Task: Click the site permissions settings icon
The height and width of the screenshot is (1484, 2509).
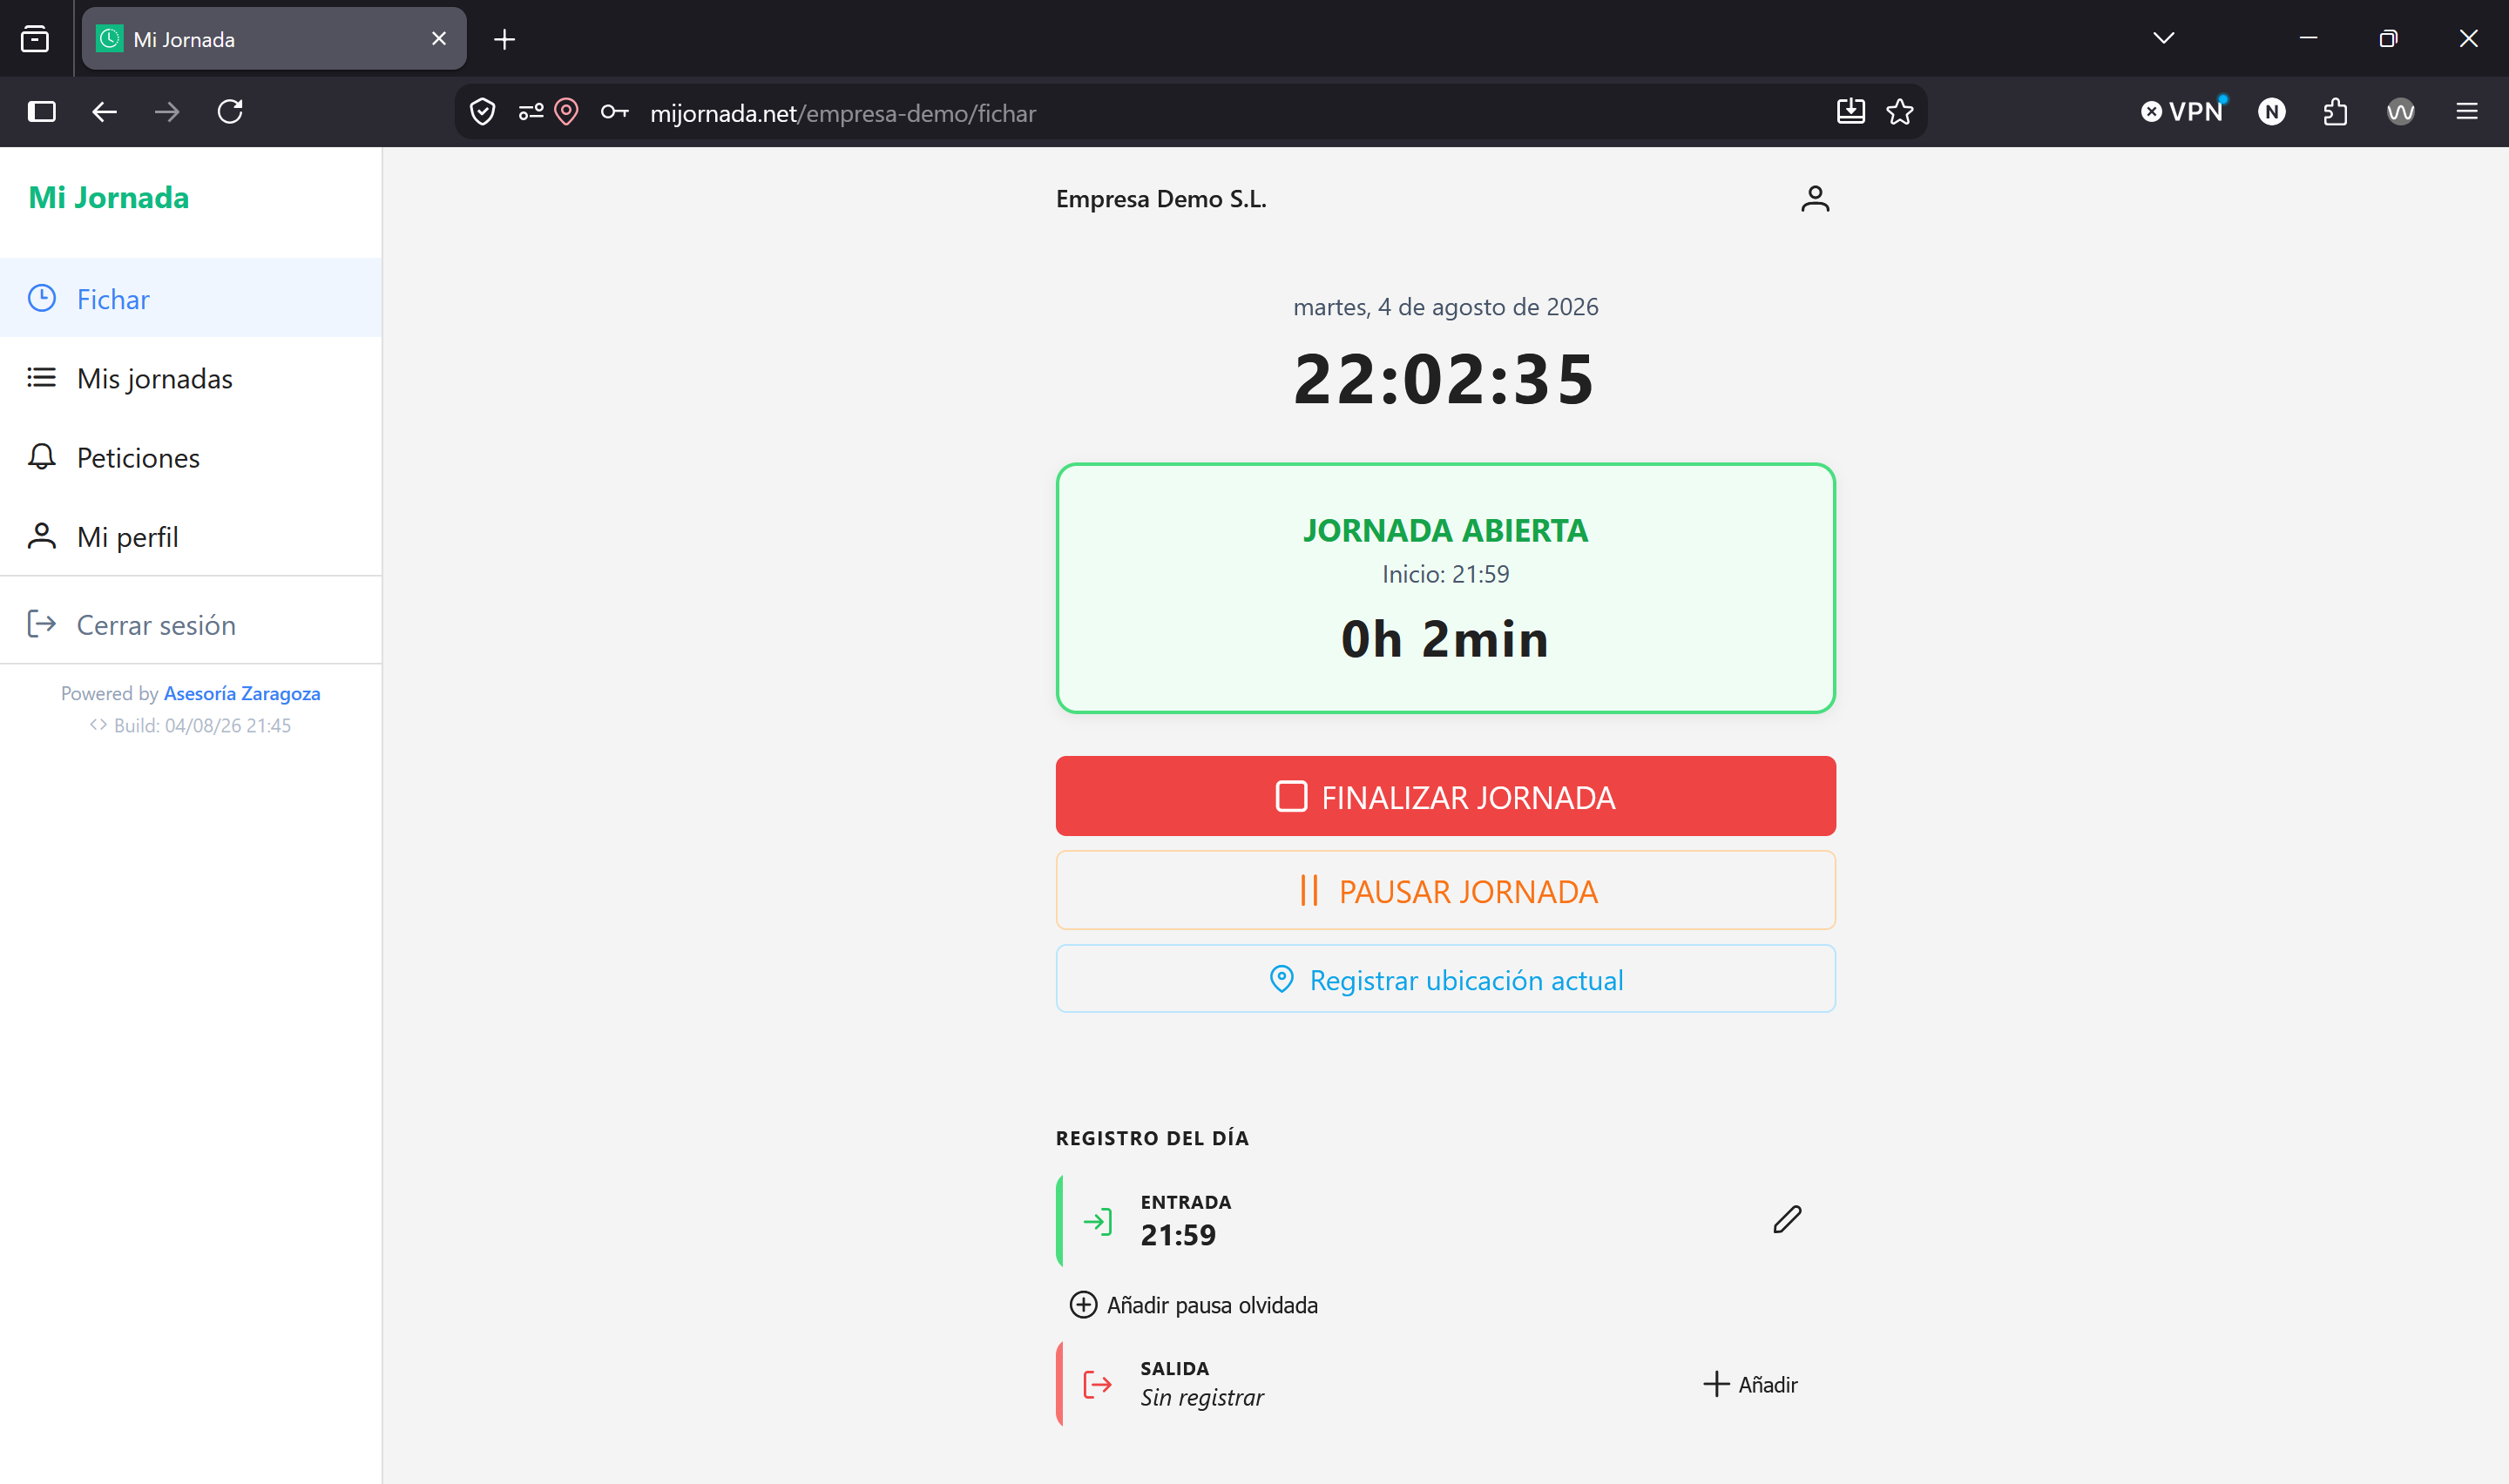Action: coord(531,112)
